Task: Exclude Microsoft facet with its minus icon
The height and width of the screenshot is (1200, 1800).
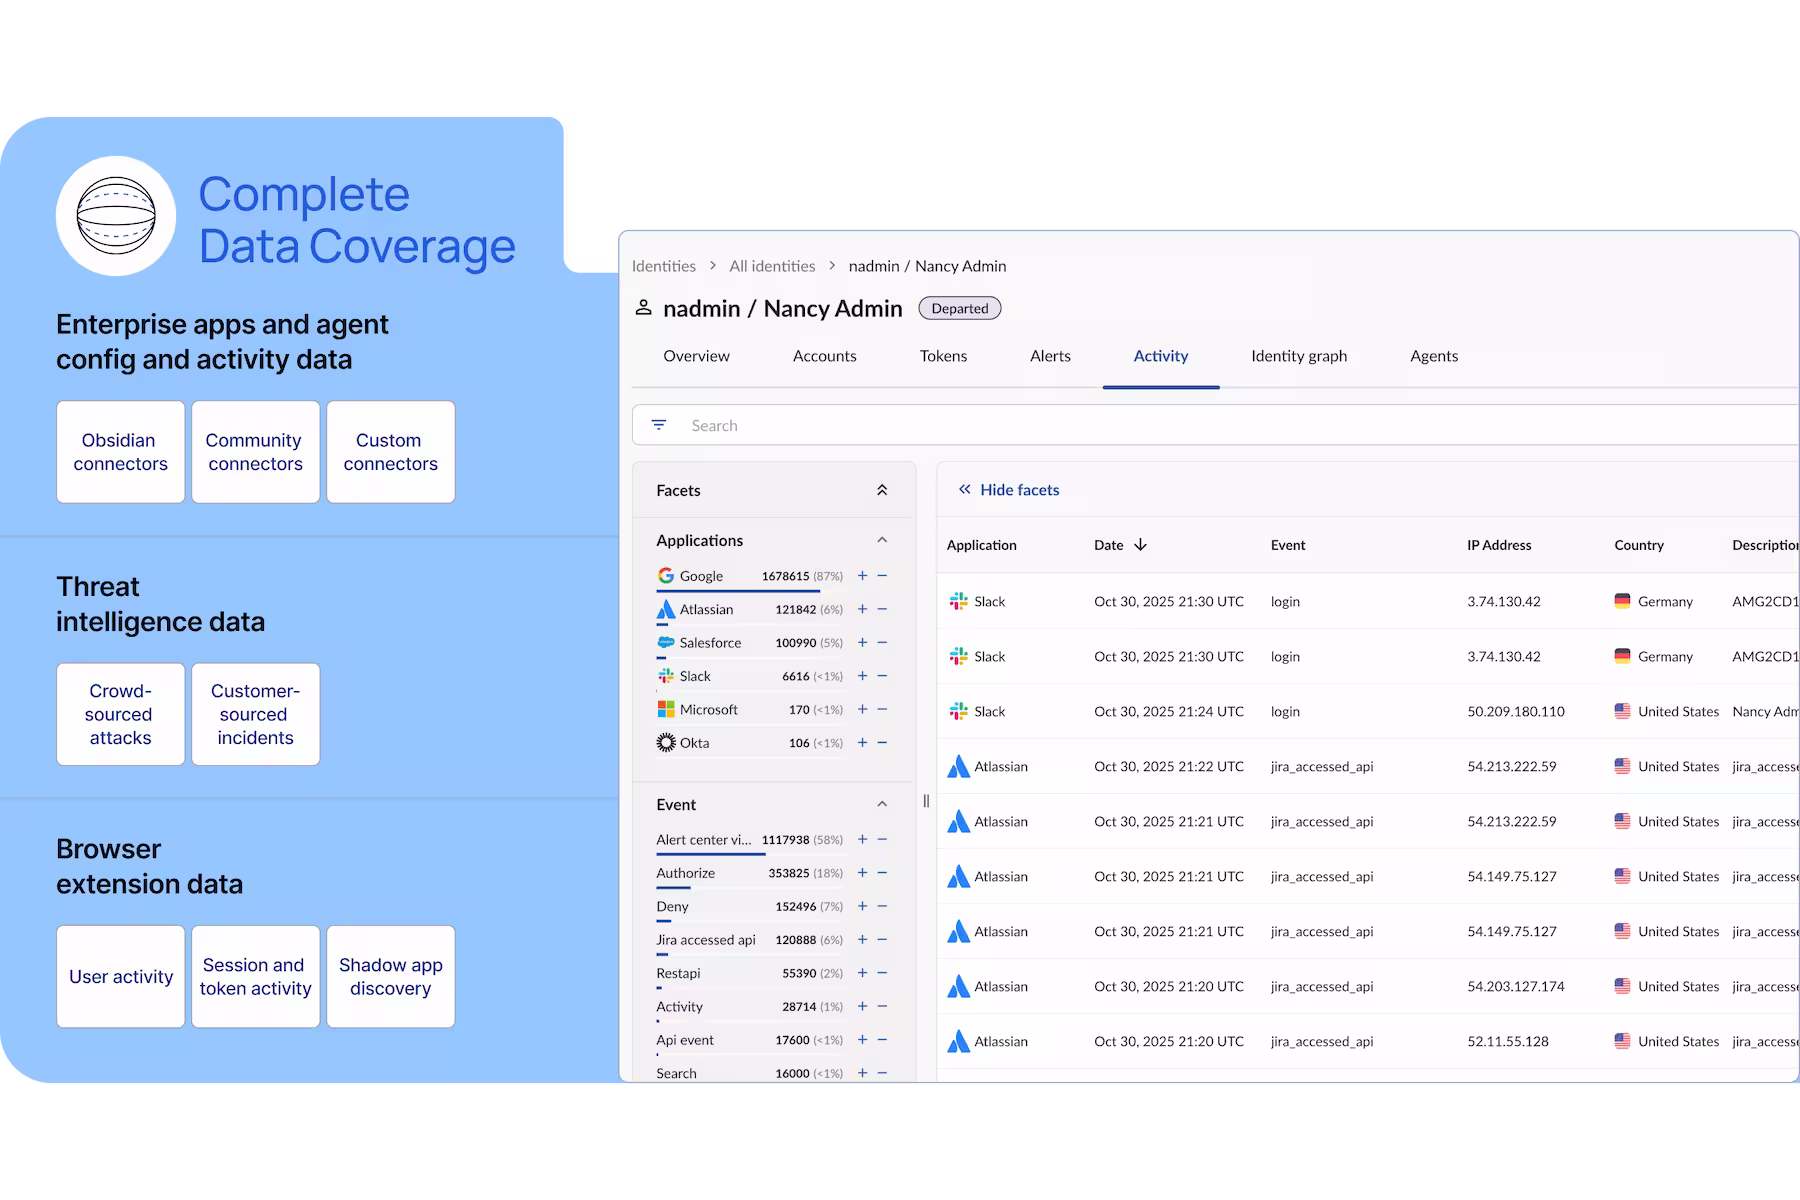Action: point(882,709)
